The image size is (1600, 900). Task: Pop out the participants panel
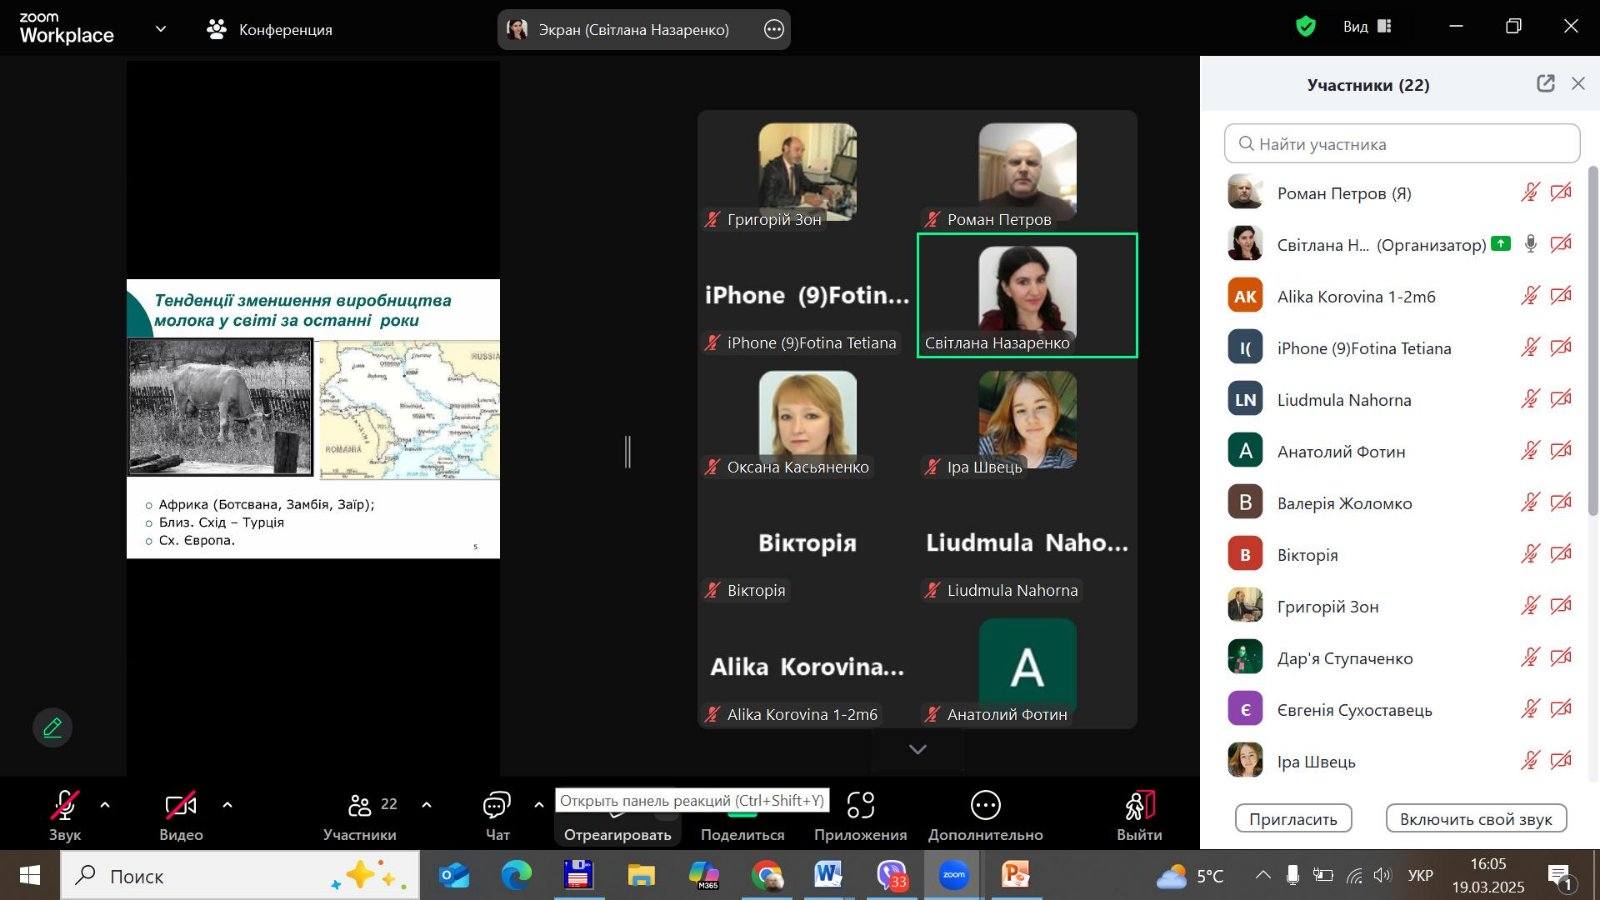point(1545,84)
